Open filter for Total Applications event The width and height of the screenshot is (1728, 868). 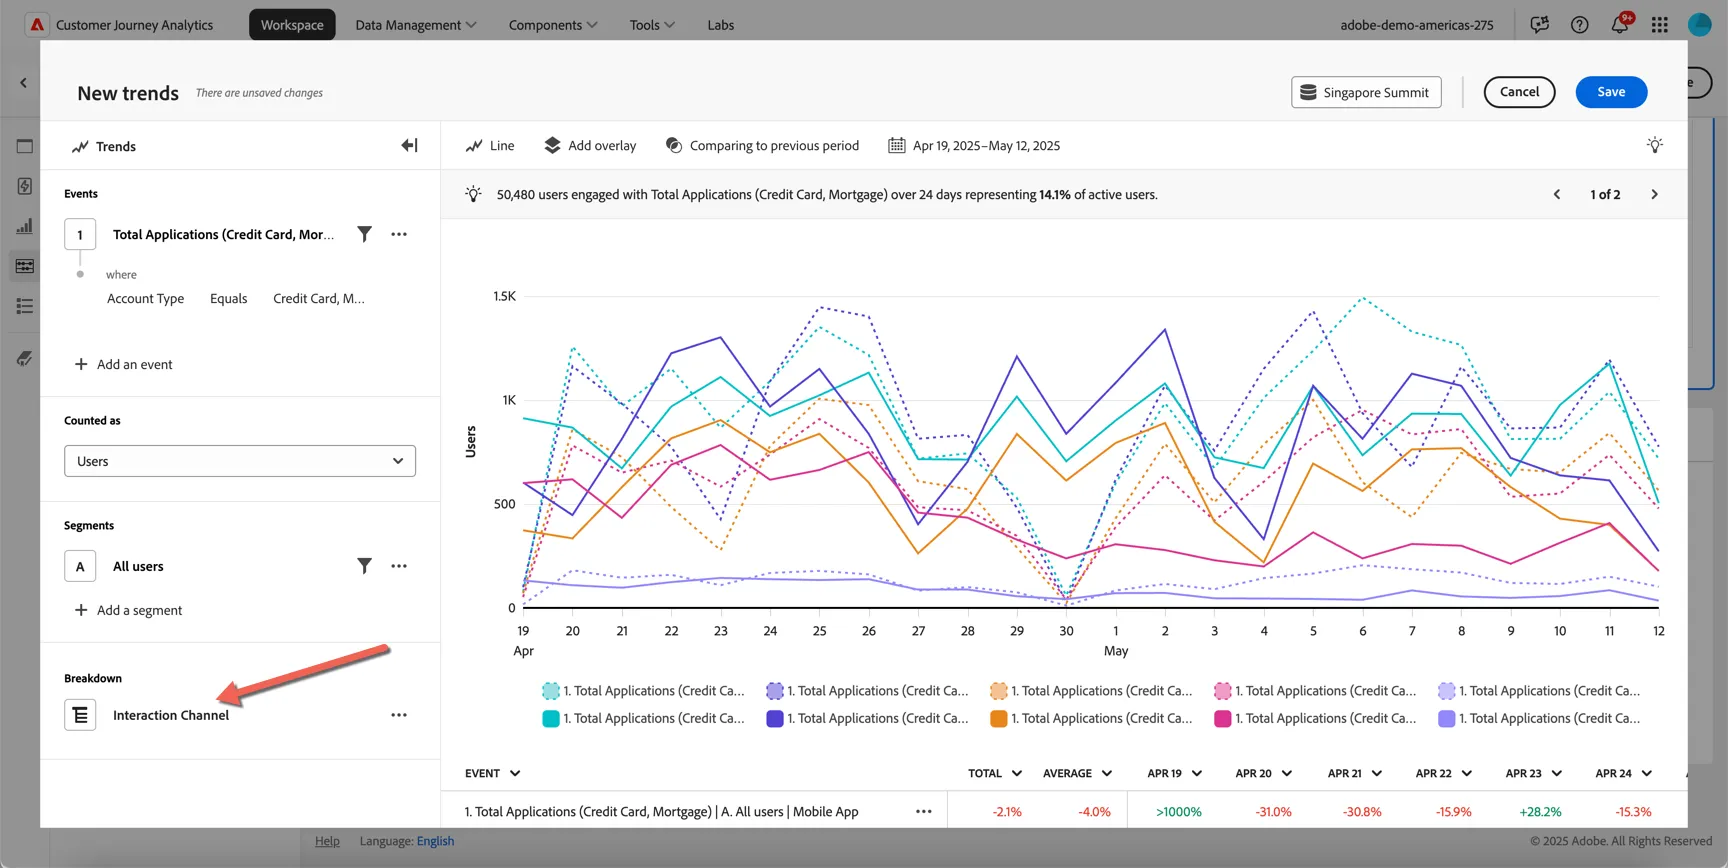pyautogui.click(x=365, y=234)
